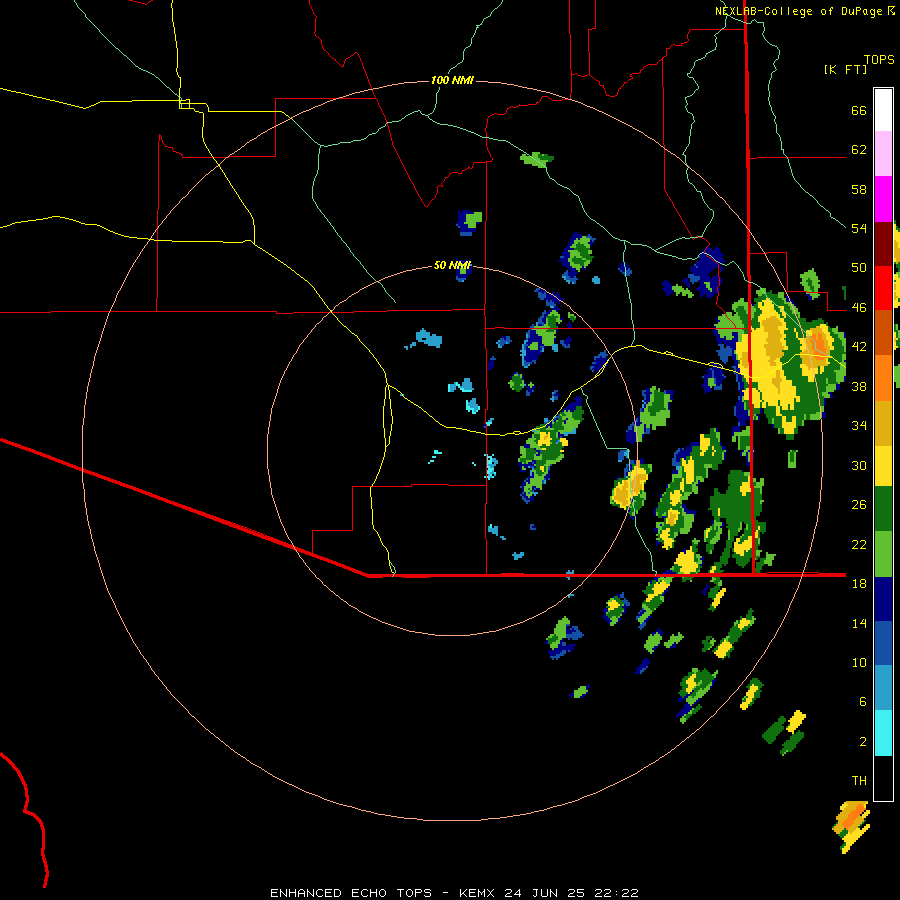Image resolution: width=900 pixels, height=900 pixels.
Task: Click the 62 value on the legend
Action: pos(859,150)
